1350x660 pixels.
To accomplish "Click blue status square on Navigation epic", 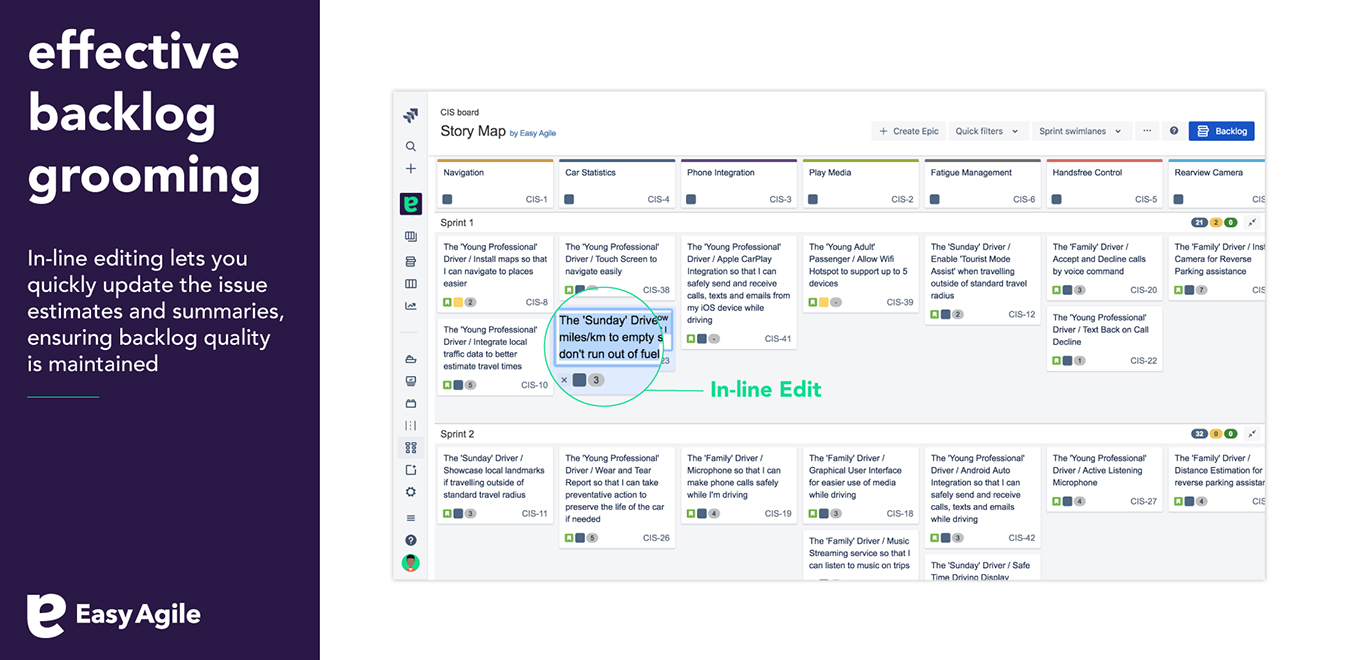I will point(448,199).
